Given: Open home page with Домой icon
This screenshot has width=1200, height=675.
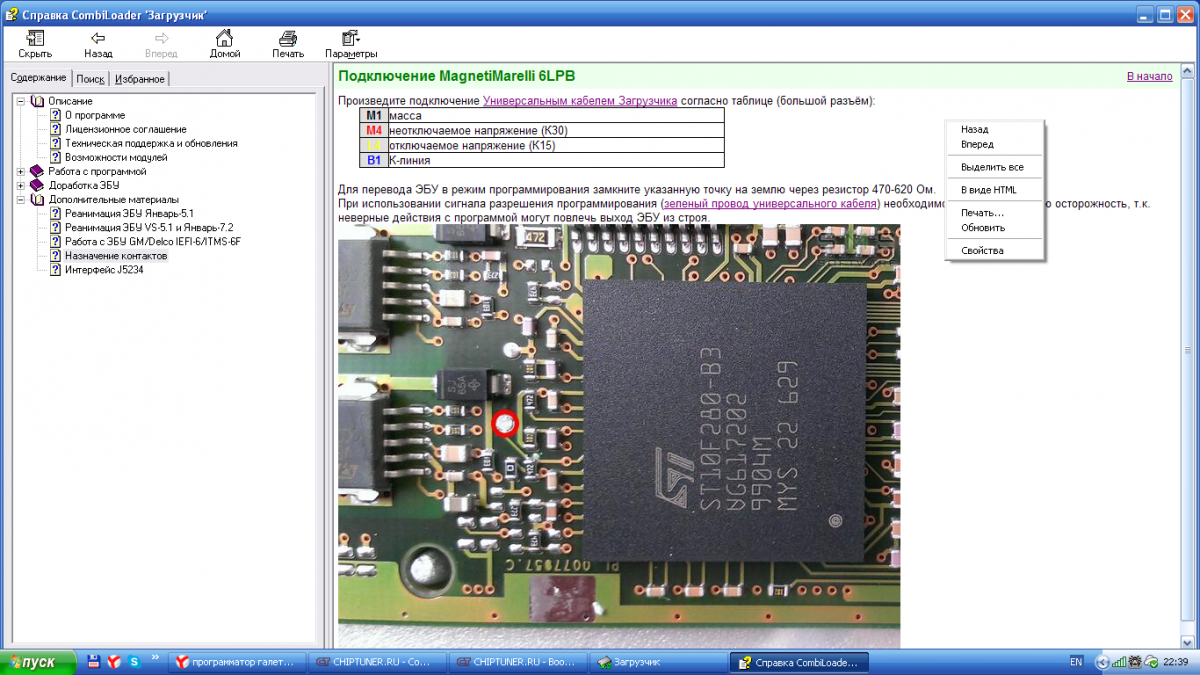Looking at the screenshot, I should (225, 44).
